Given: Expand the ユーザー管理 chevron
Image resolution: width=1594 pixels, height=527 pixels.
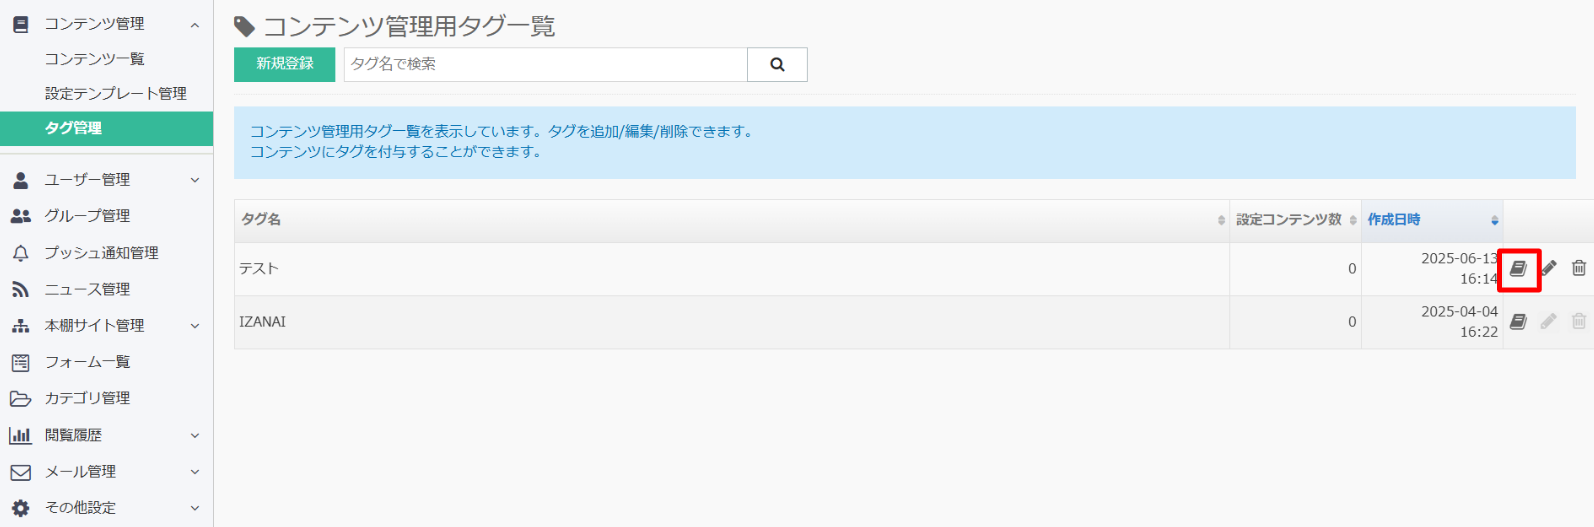Looking at the screenshot, I should coord(195,181).
